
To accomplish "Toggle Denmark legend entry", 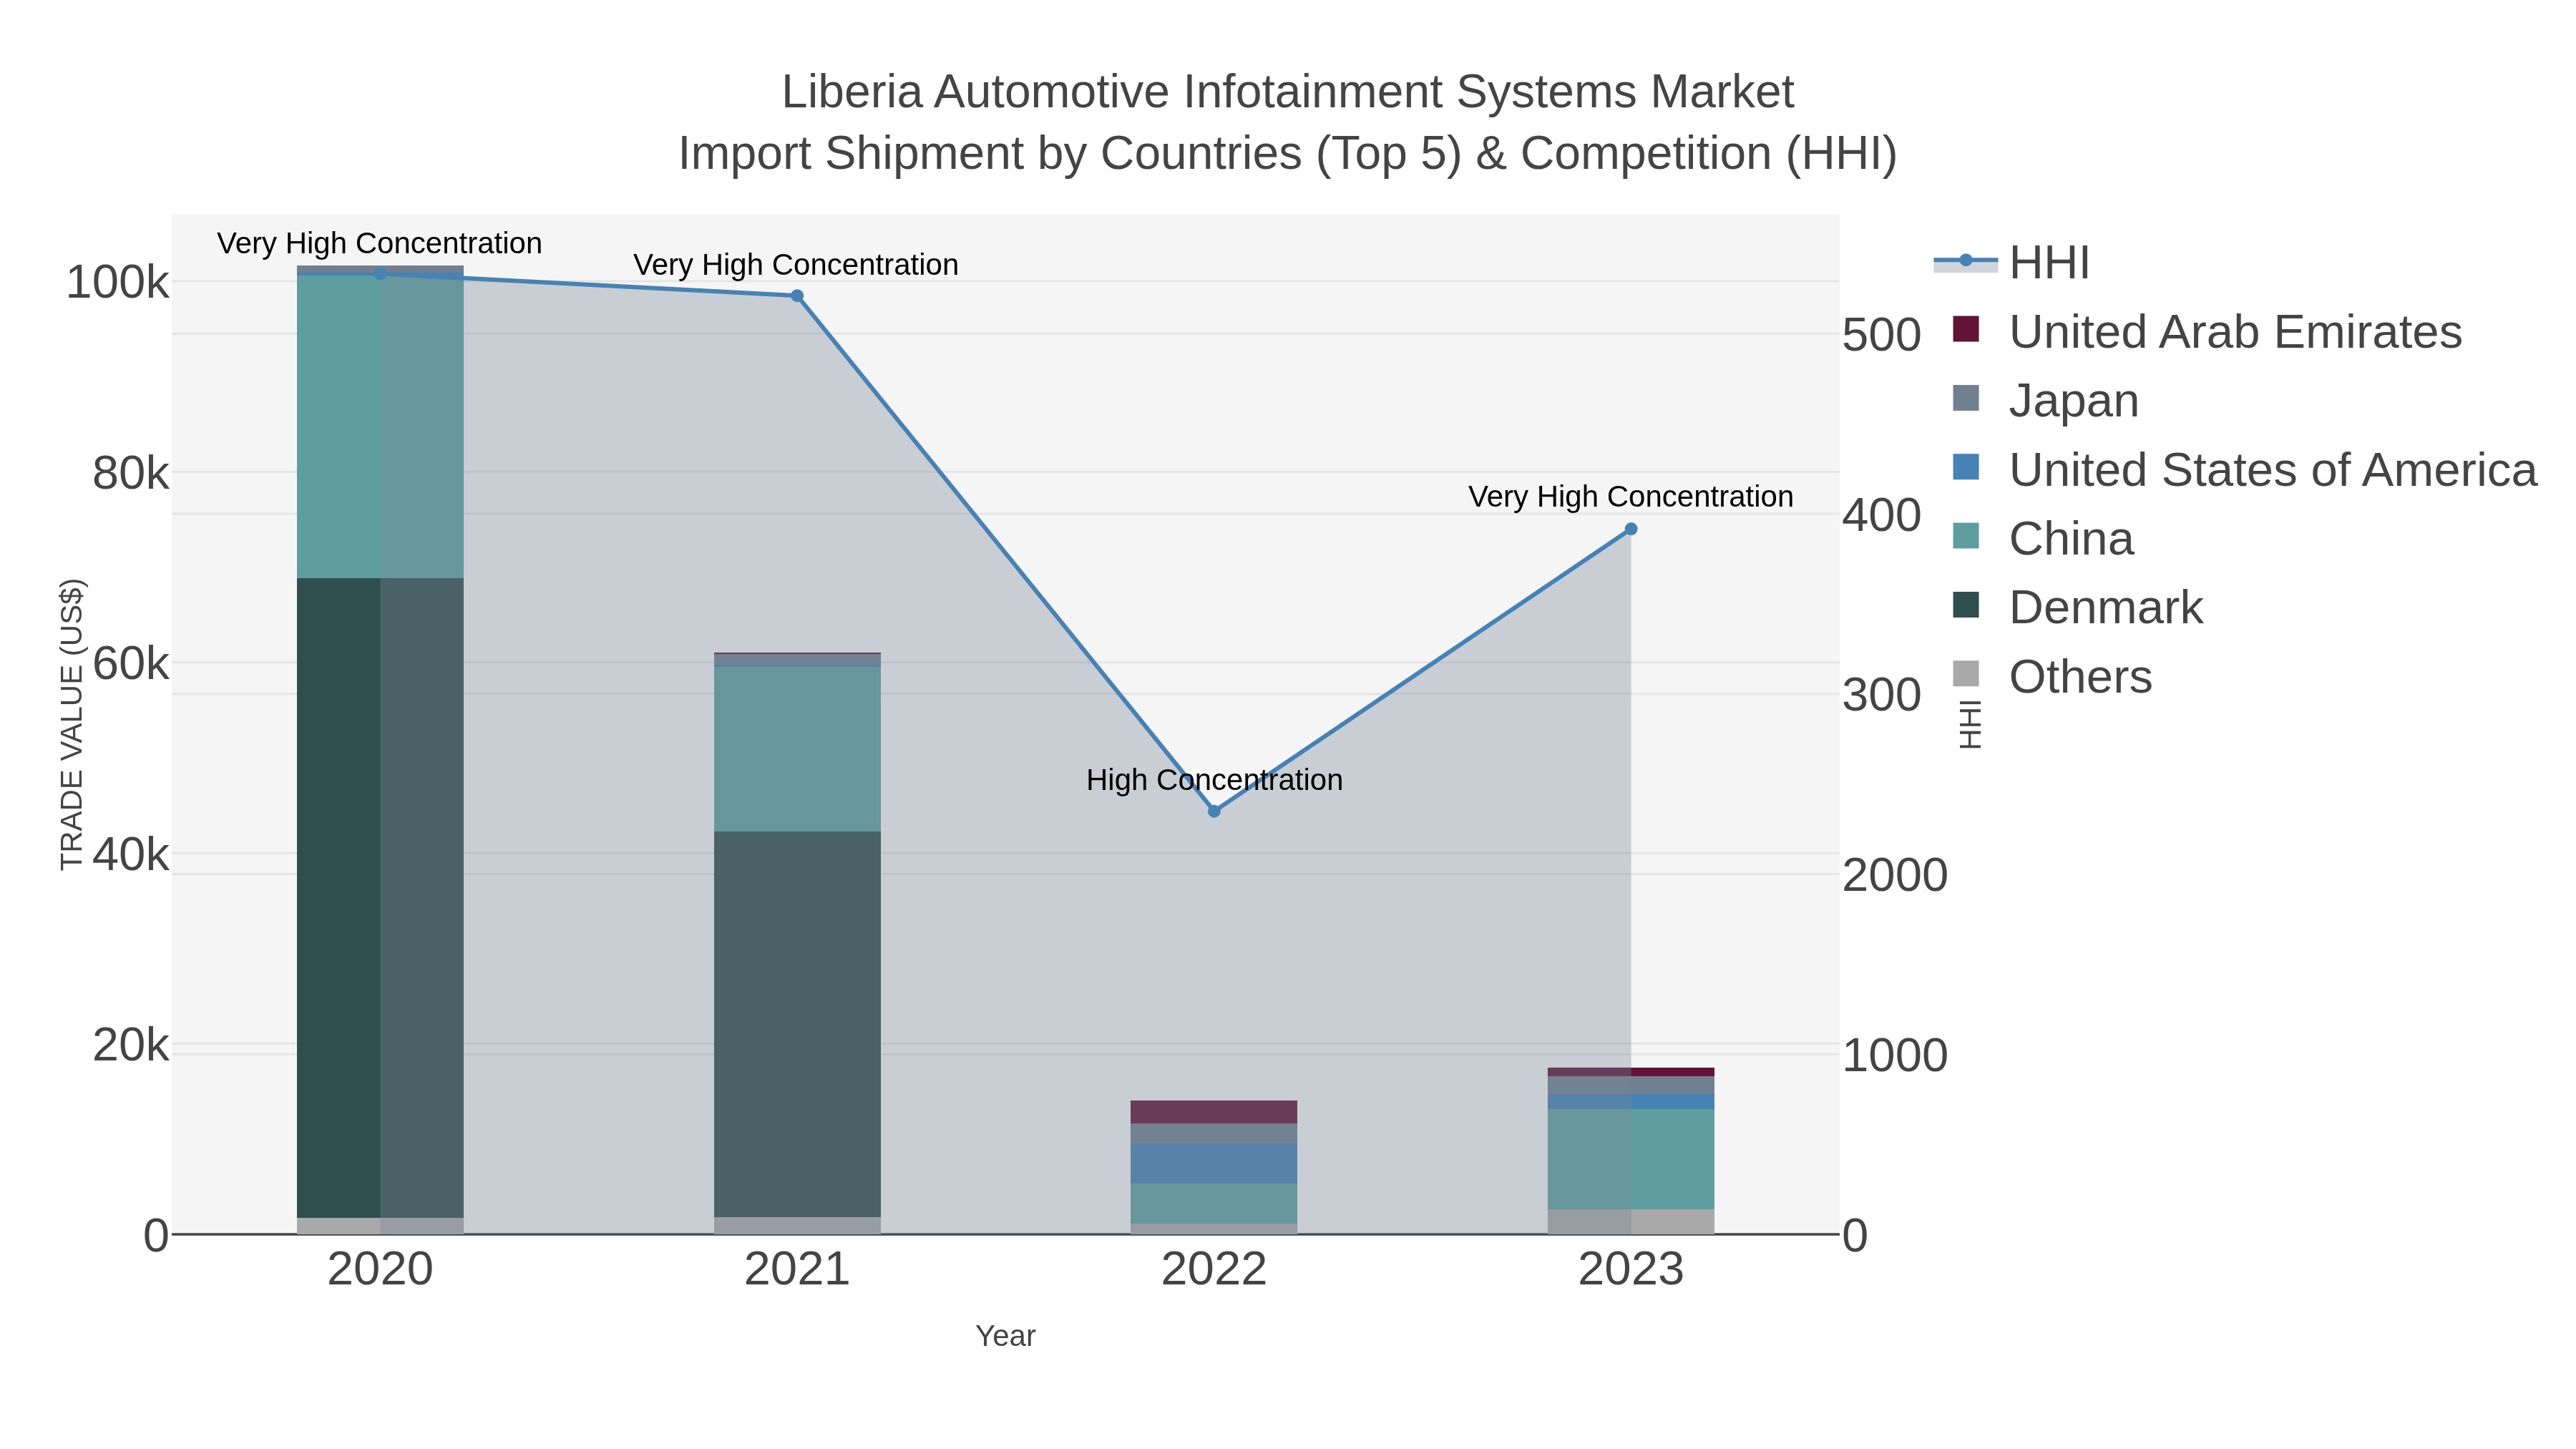I will [2077, 607].
